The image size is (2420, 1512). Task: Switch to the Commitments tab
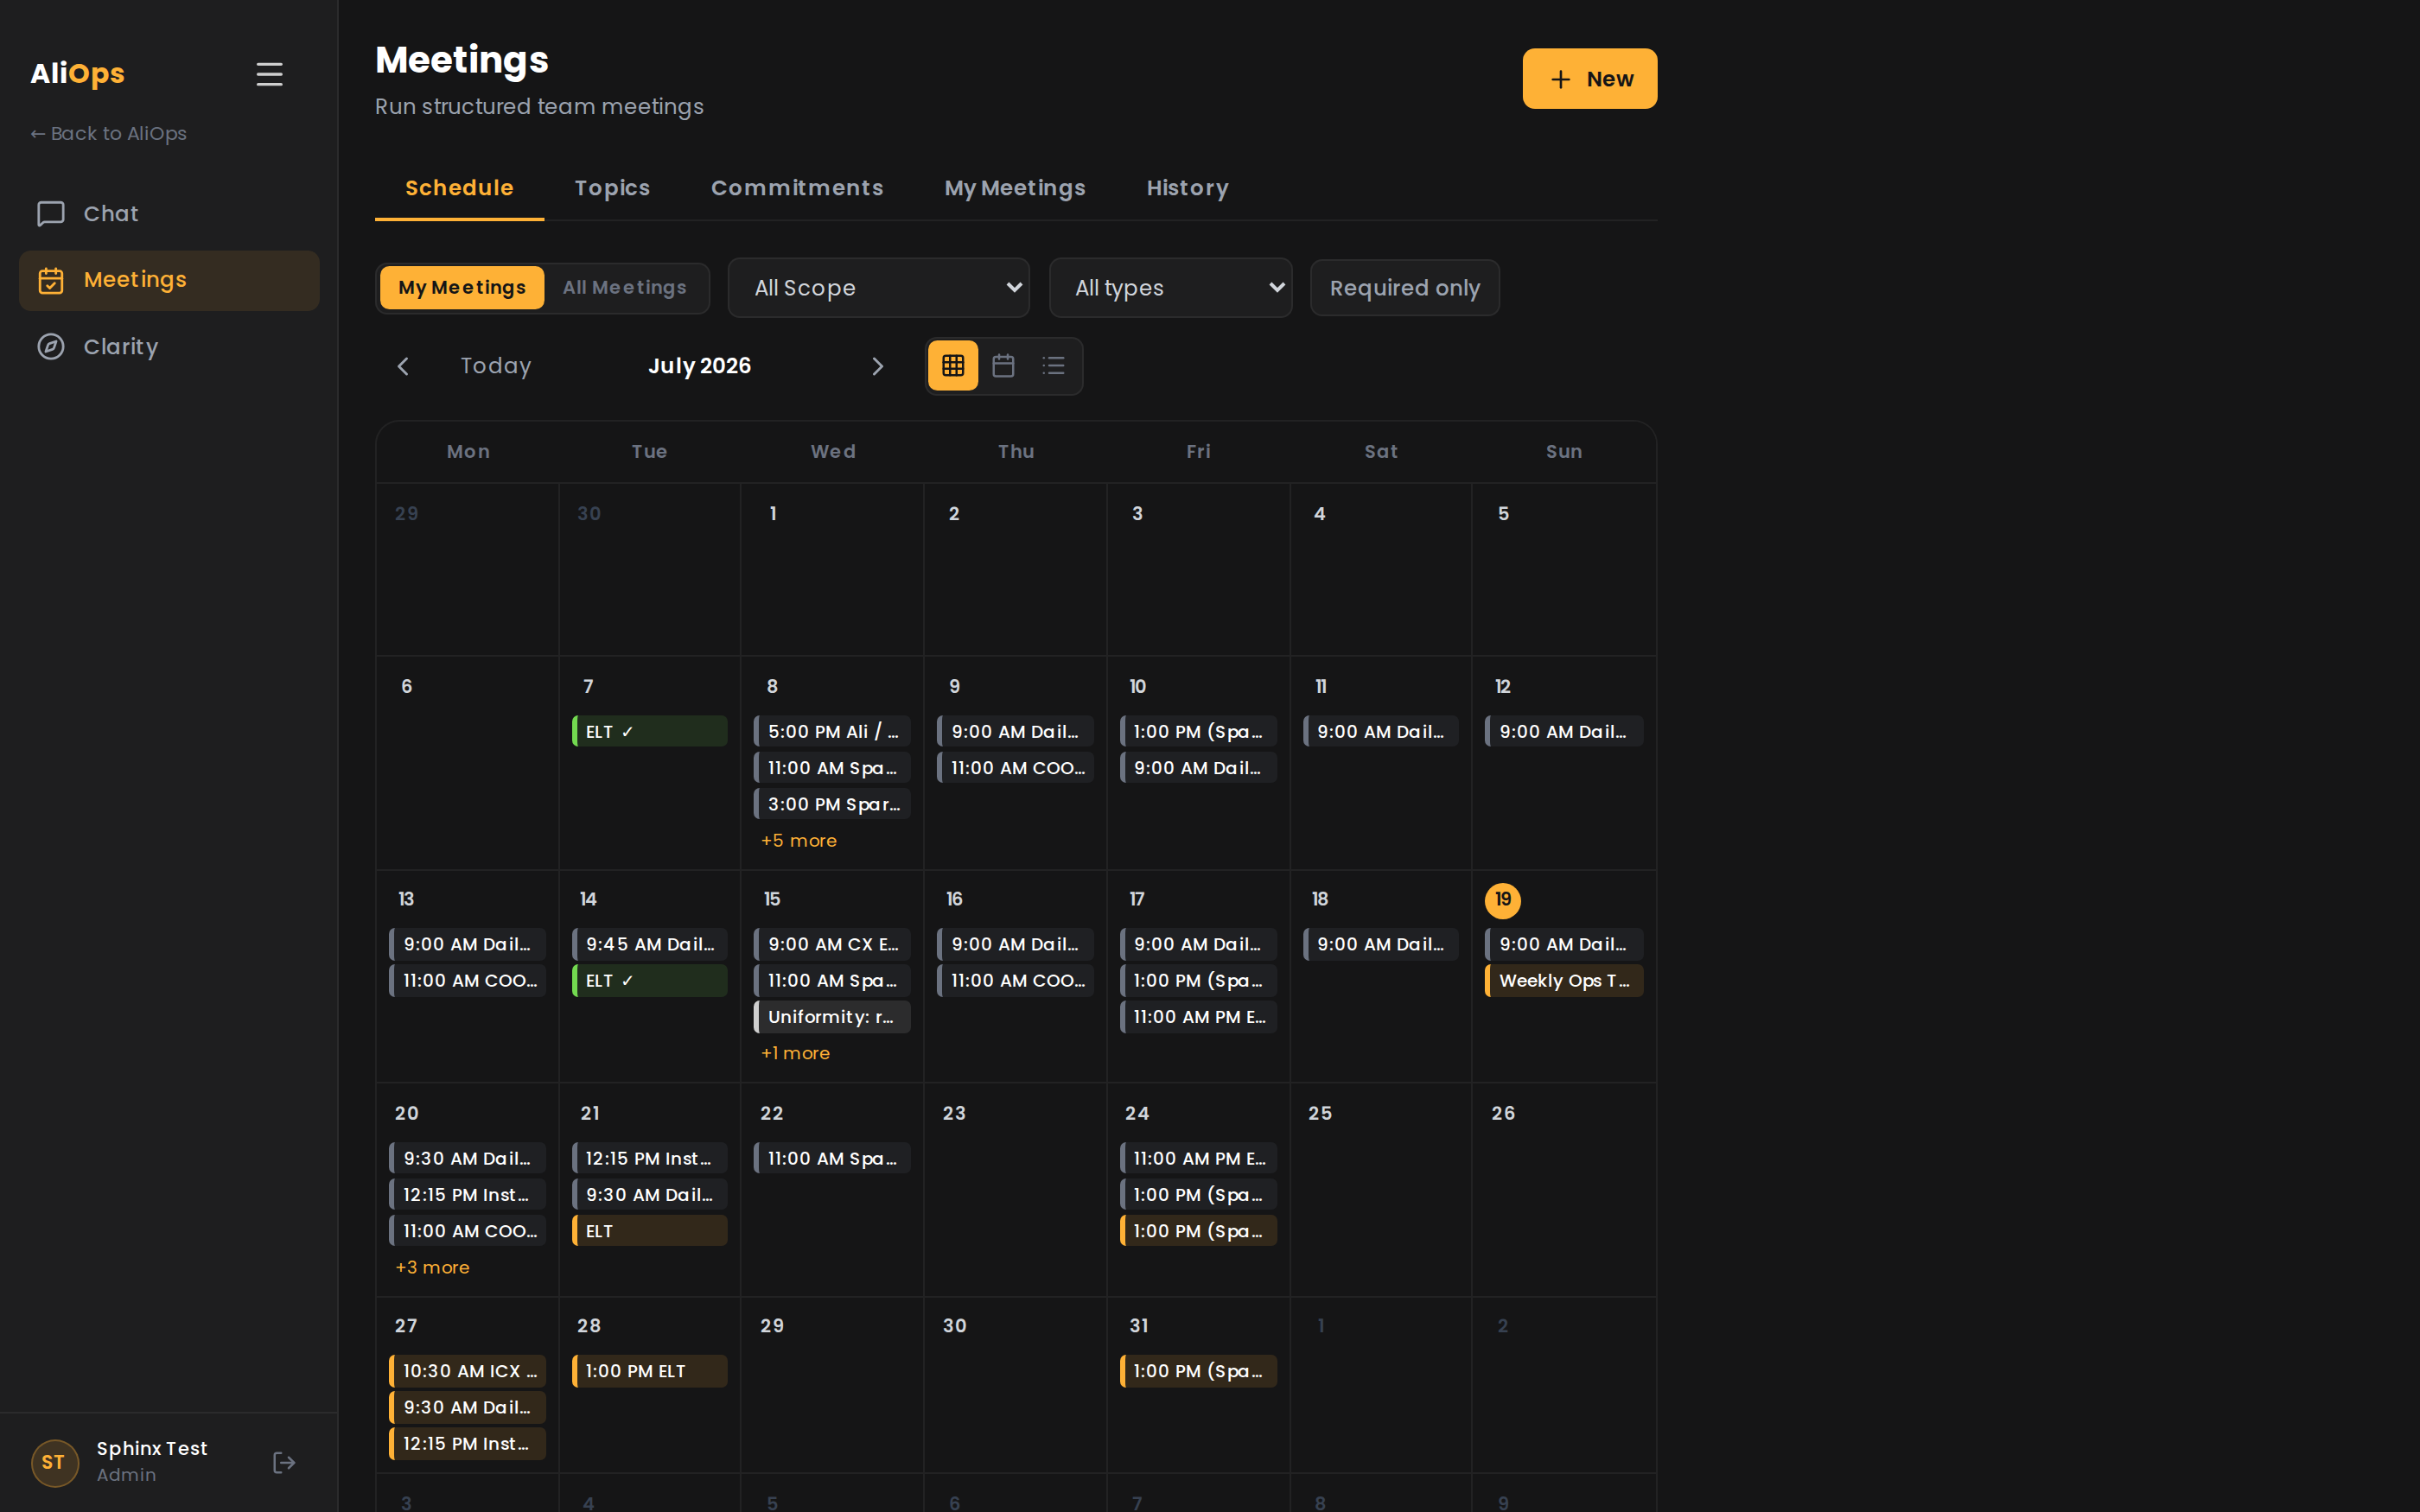797,188
